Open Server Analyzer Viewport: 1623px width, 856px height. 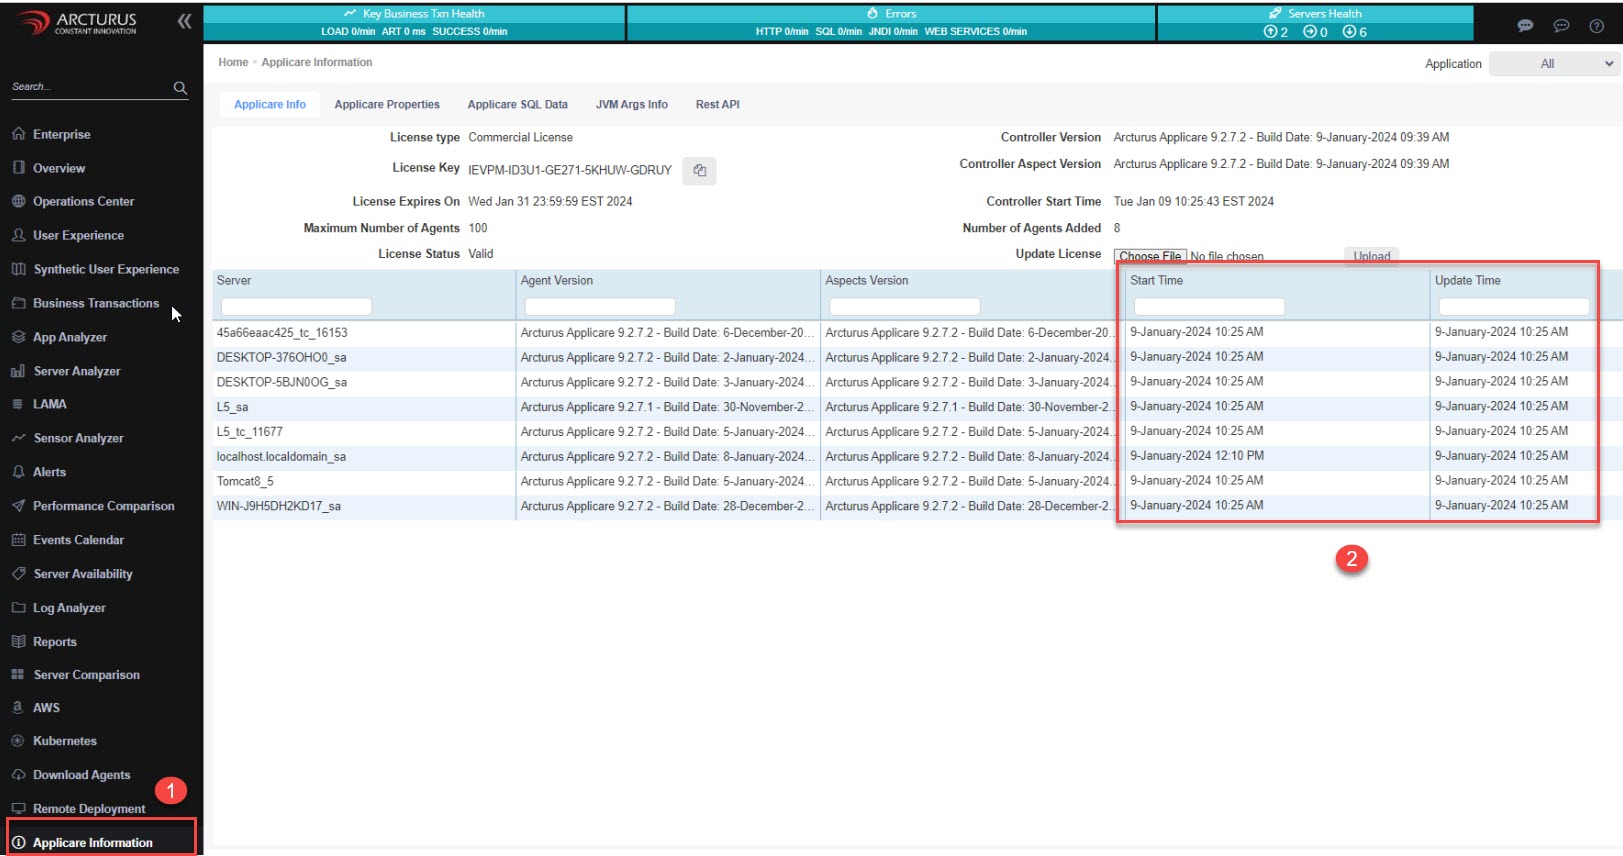[x=76, y=371]
